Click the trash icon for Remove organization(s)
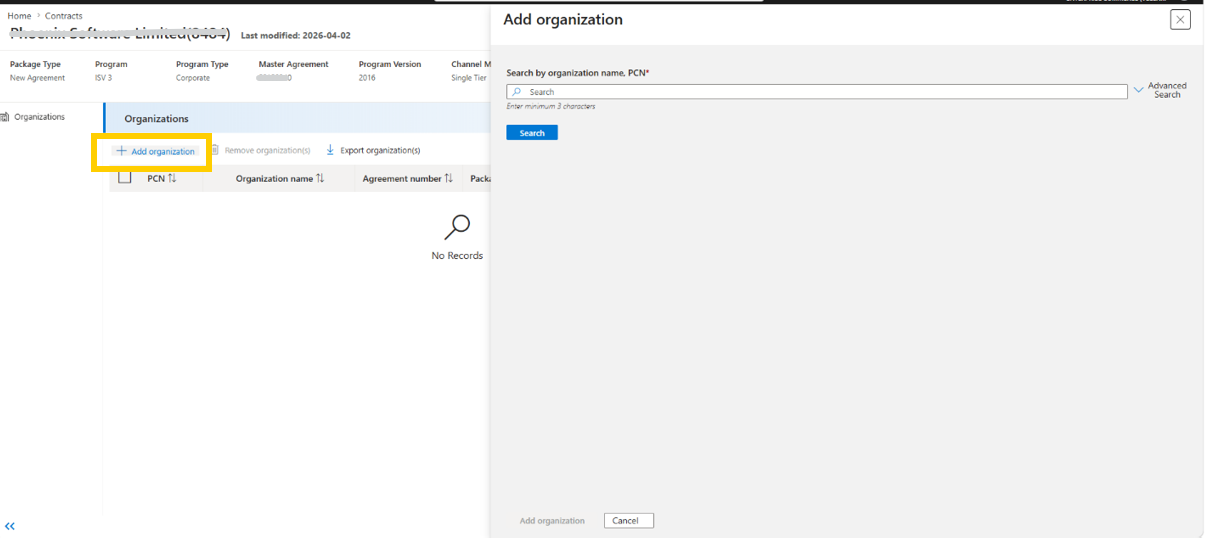 tap(215, 150)
